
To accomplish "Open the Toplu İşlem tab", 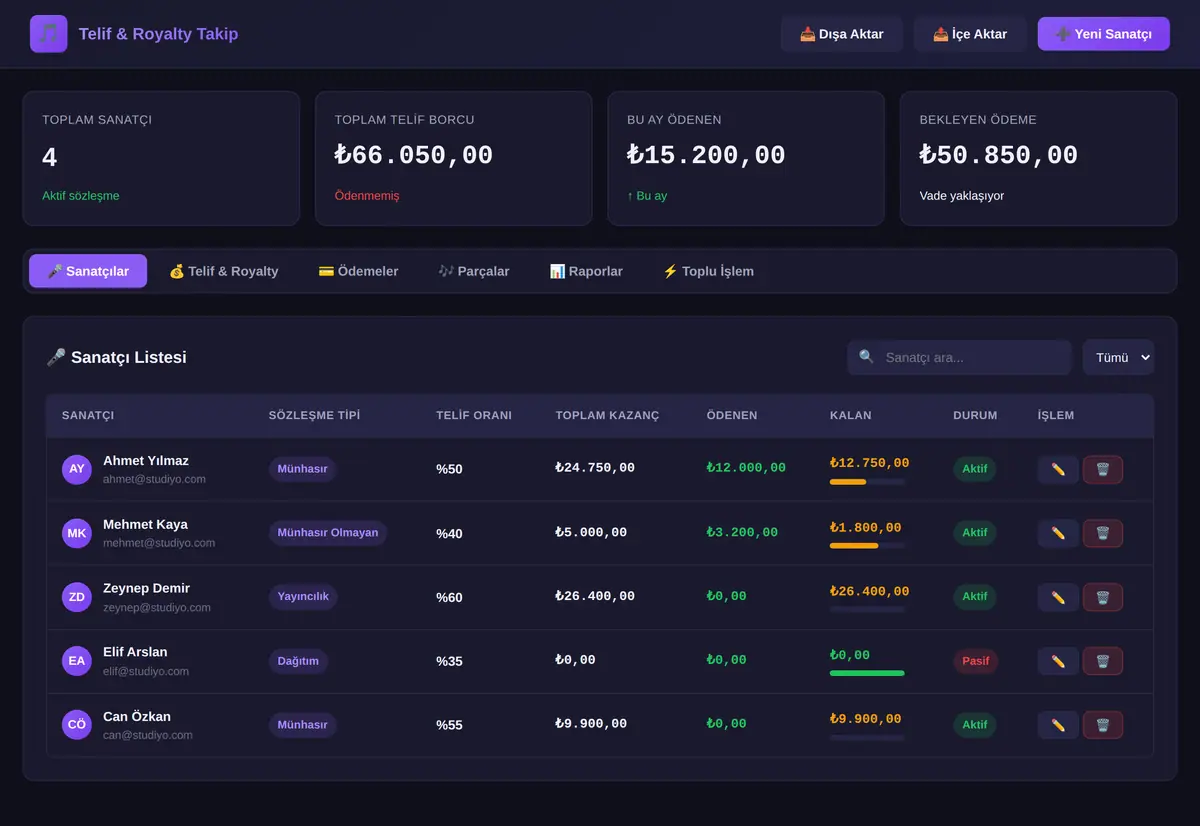I will 708,271.
